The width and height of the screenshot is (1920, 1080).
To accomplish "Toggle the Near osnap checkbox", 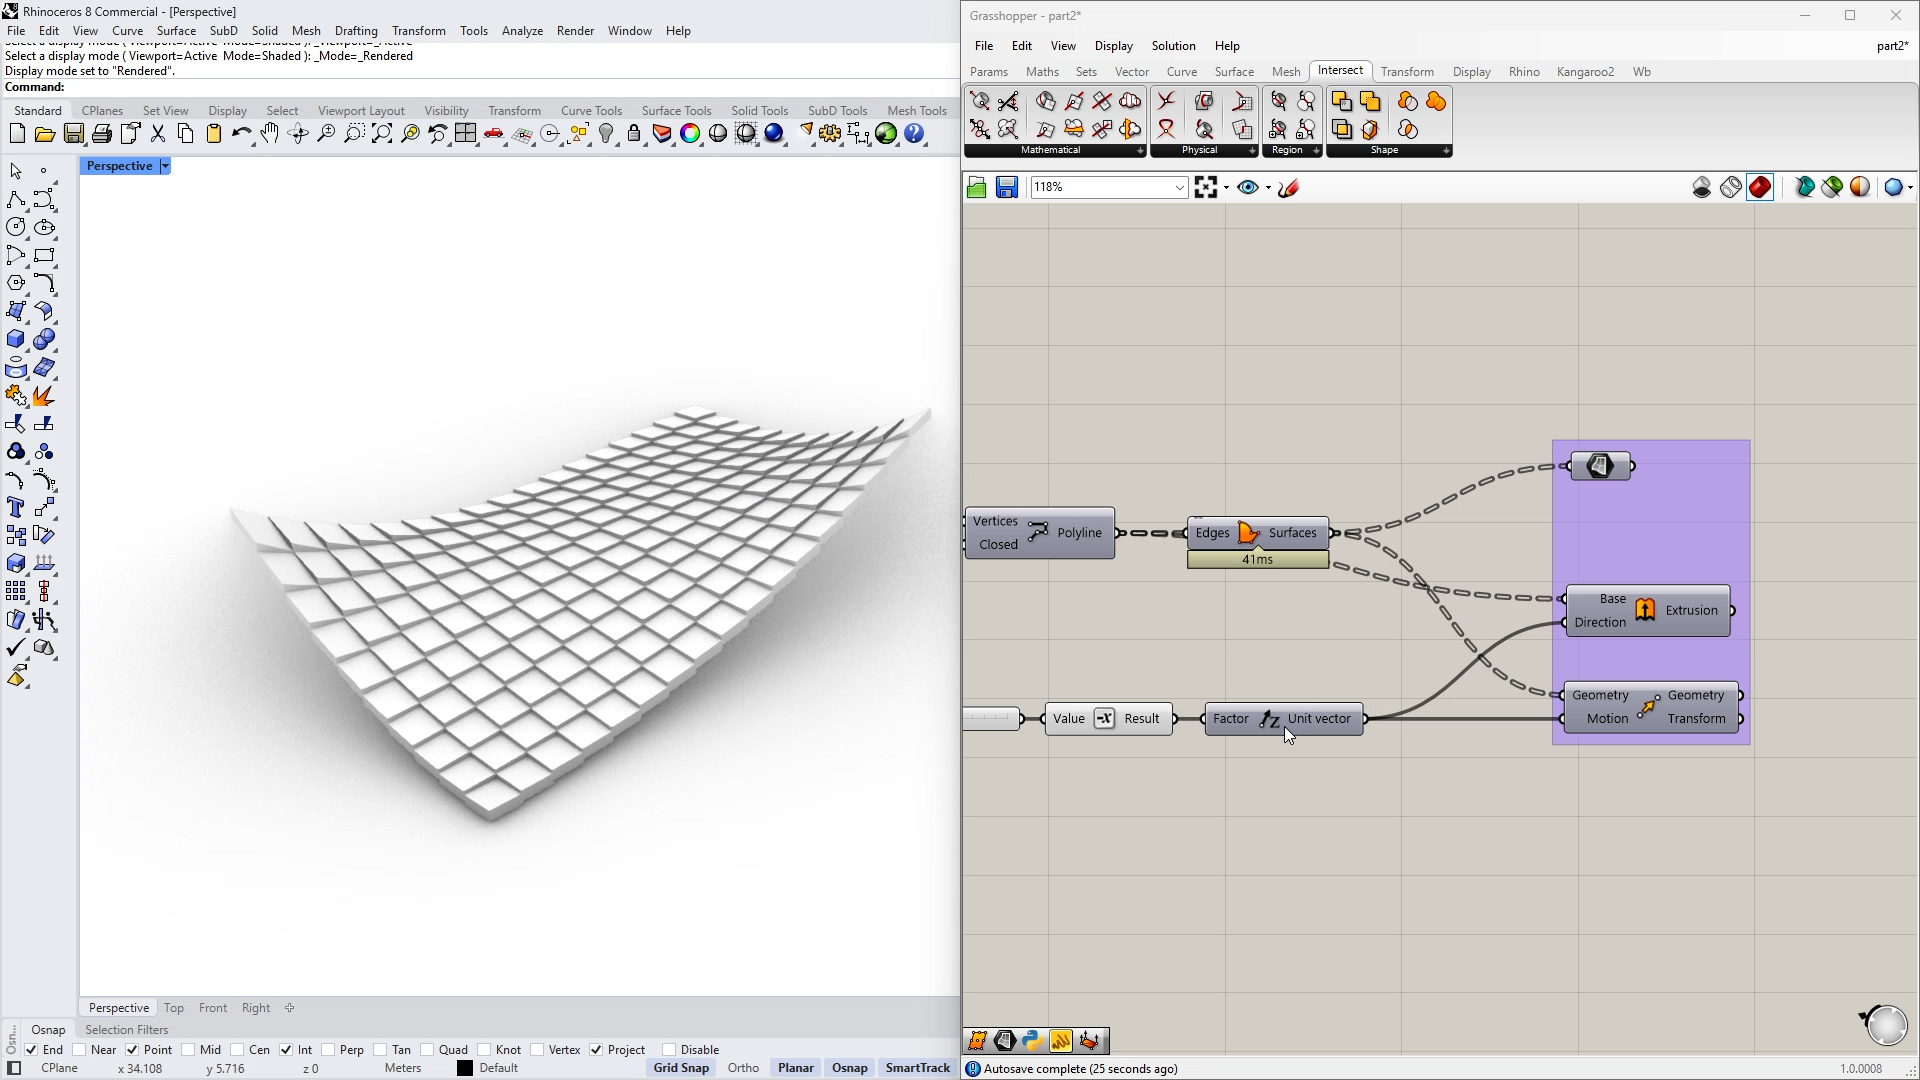I will pyautogui.click(x=79, y=1050).
